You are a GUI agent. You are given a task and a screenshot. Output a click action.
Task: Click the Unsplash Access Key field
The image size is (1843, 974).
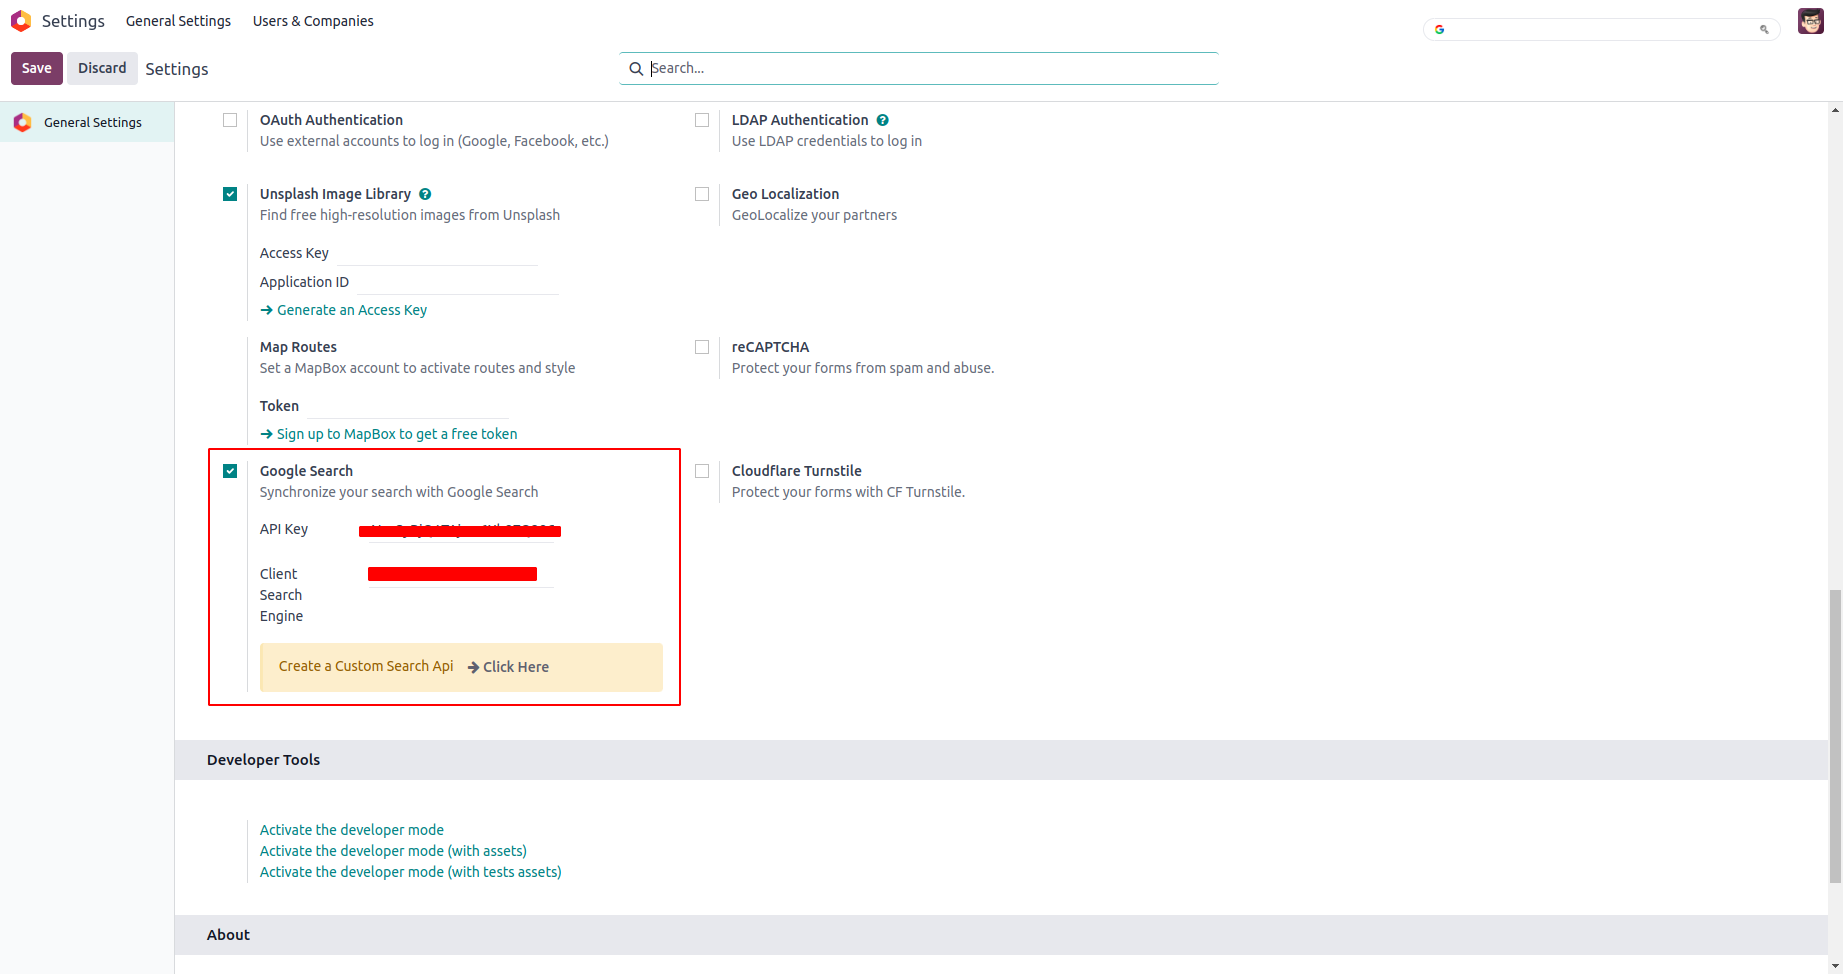(438, 253)
